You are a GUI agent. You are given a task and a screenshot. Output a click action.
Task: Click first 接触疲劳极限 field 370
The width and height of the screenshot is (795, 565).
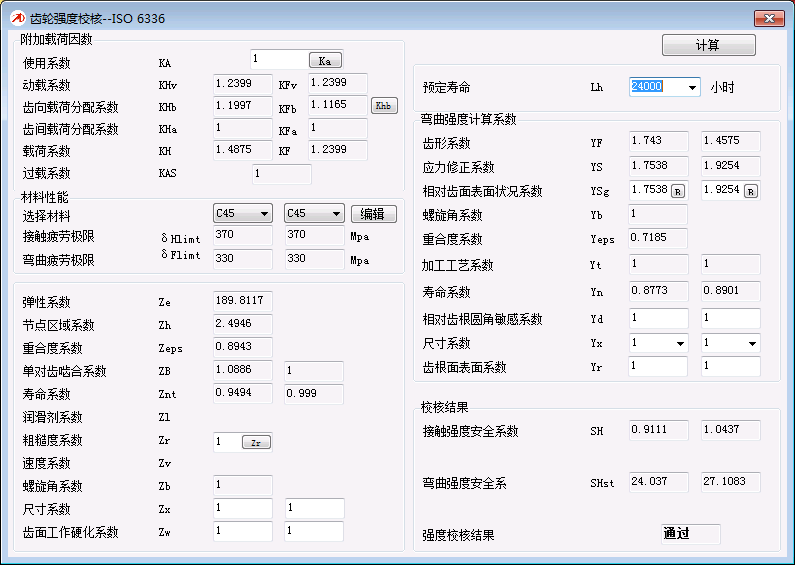243,235
